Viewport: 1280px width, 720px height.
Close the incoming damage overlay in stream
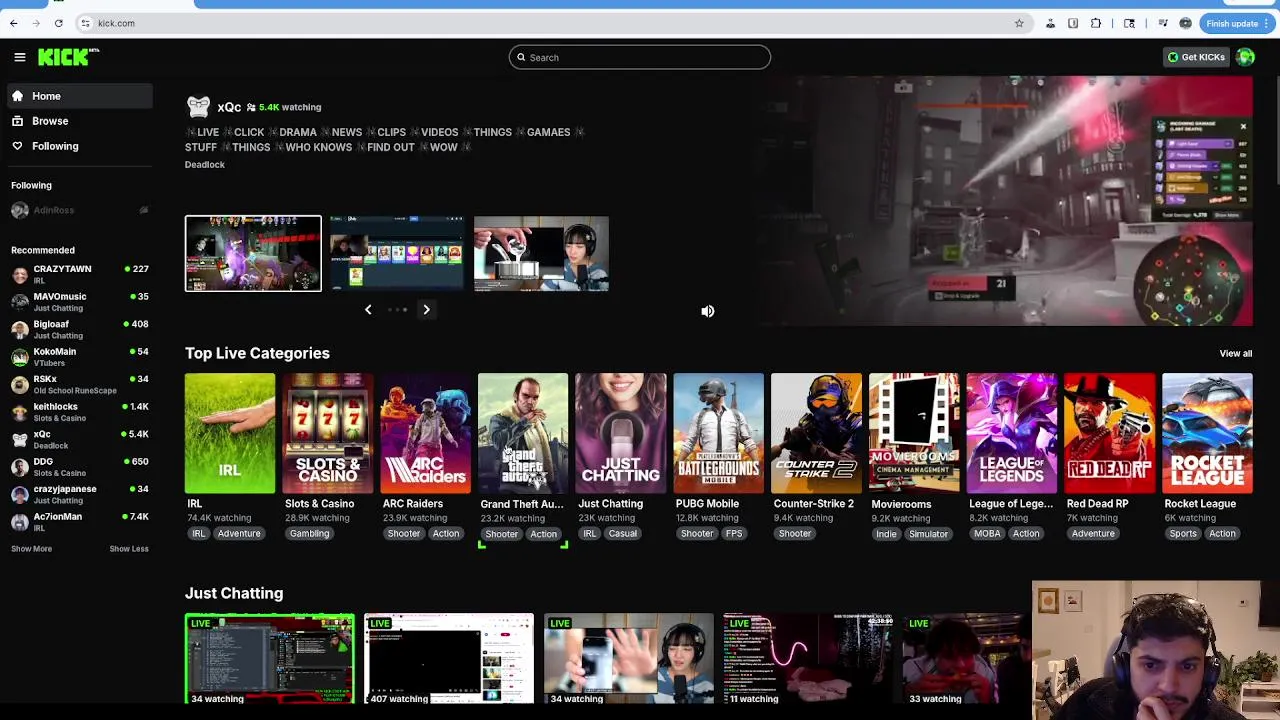1243,127
